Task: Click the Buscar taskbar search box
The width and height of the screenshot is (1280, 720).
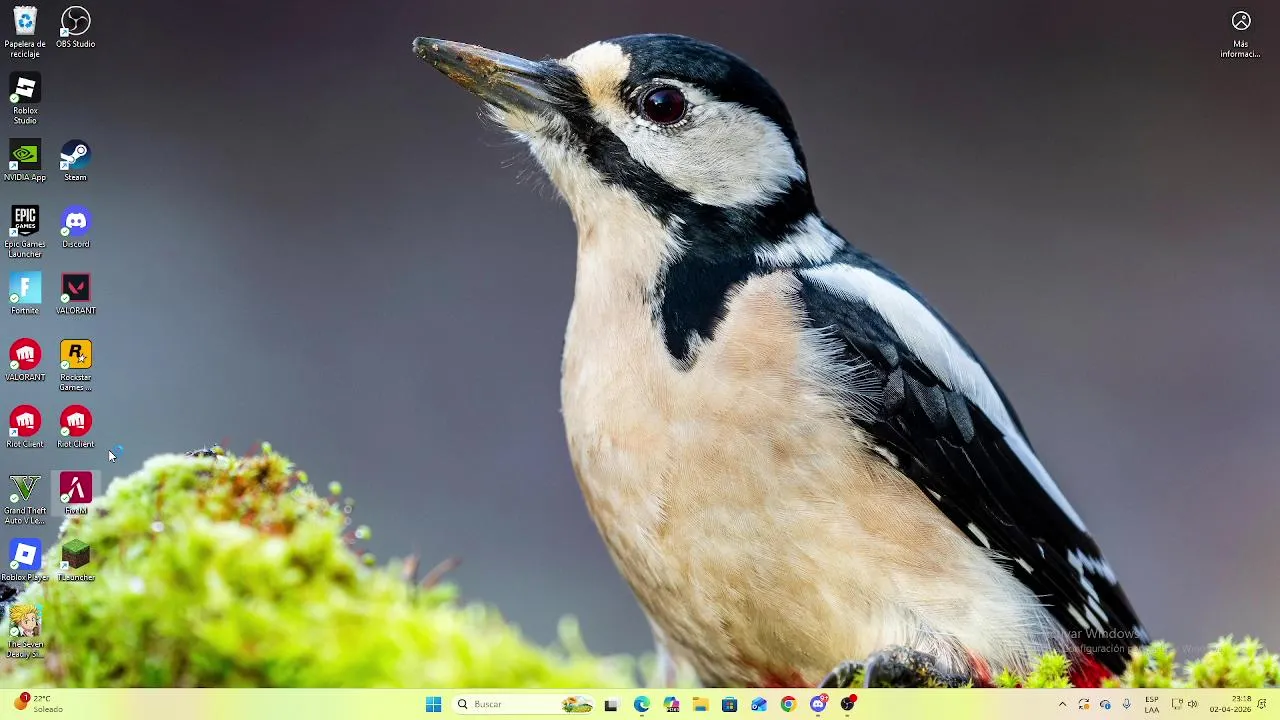Action: [524, 704]
